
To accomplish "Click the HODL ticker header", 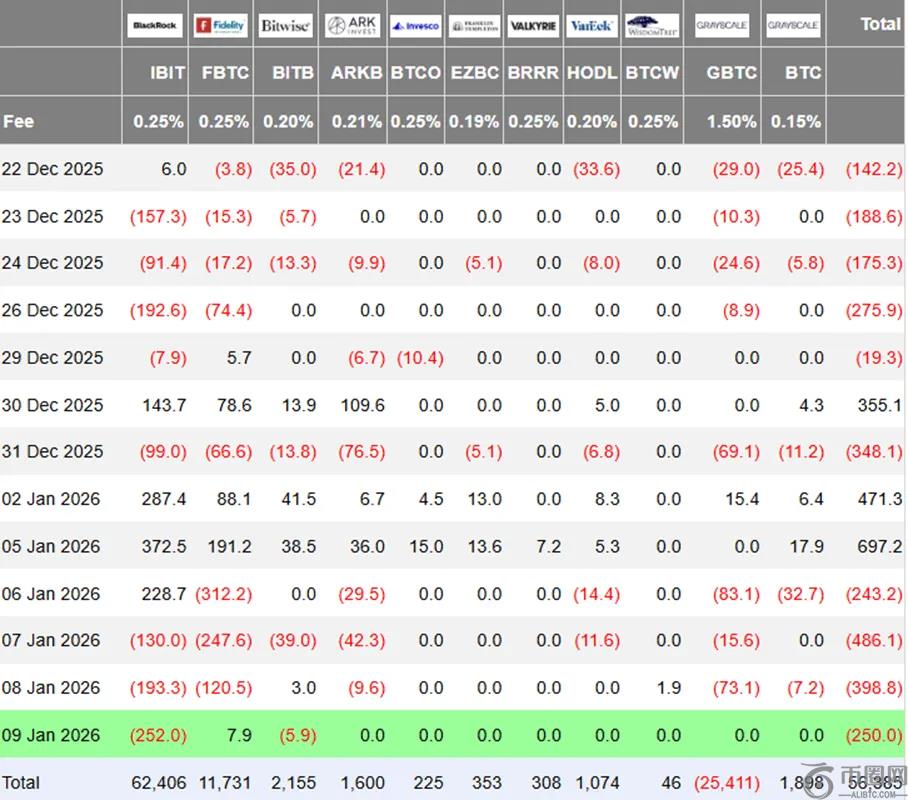I will tap(592, 73).
